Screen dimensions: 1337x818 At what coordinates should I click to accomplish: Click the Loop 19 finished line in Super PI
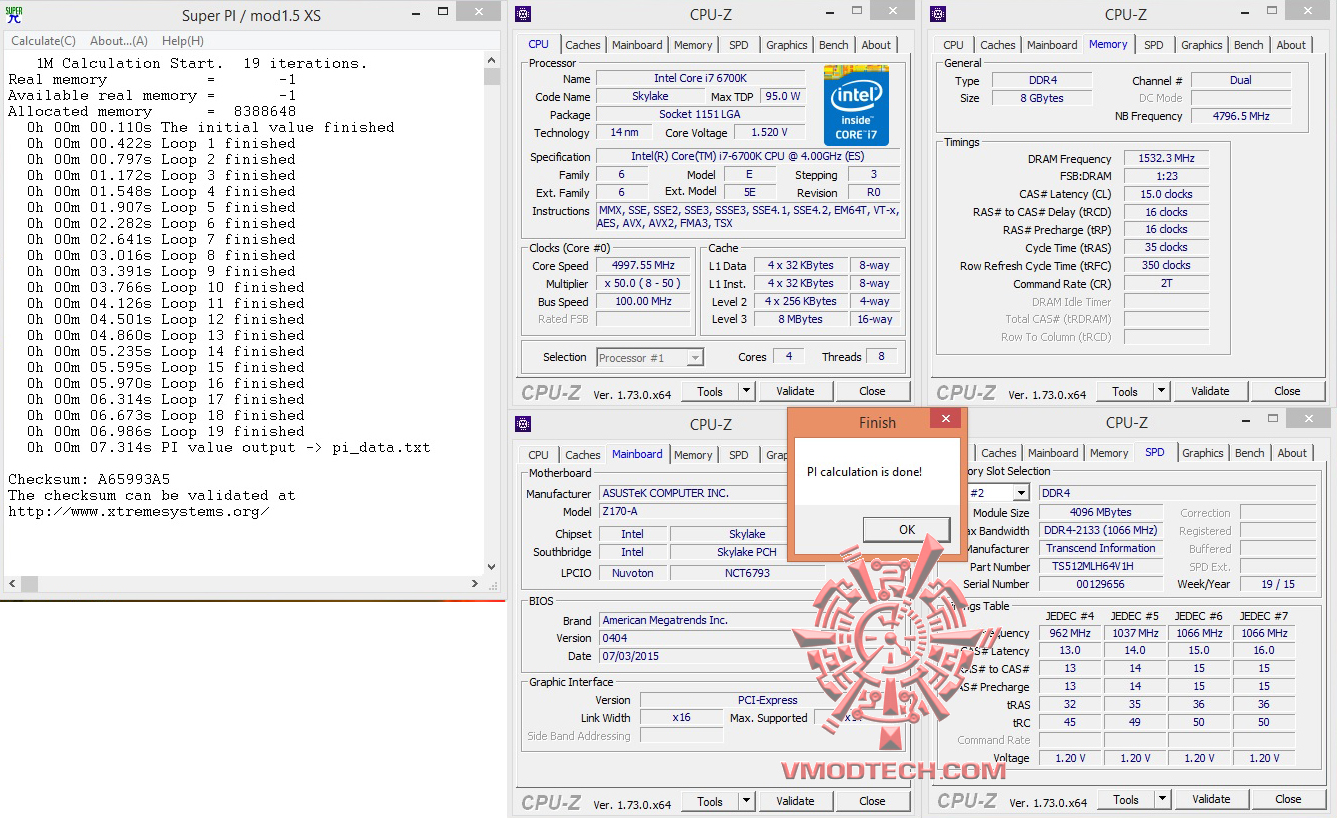click(x=166, y=431)
